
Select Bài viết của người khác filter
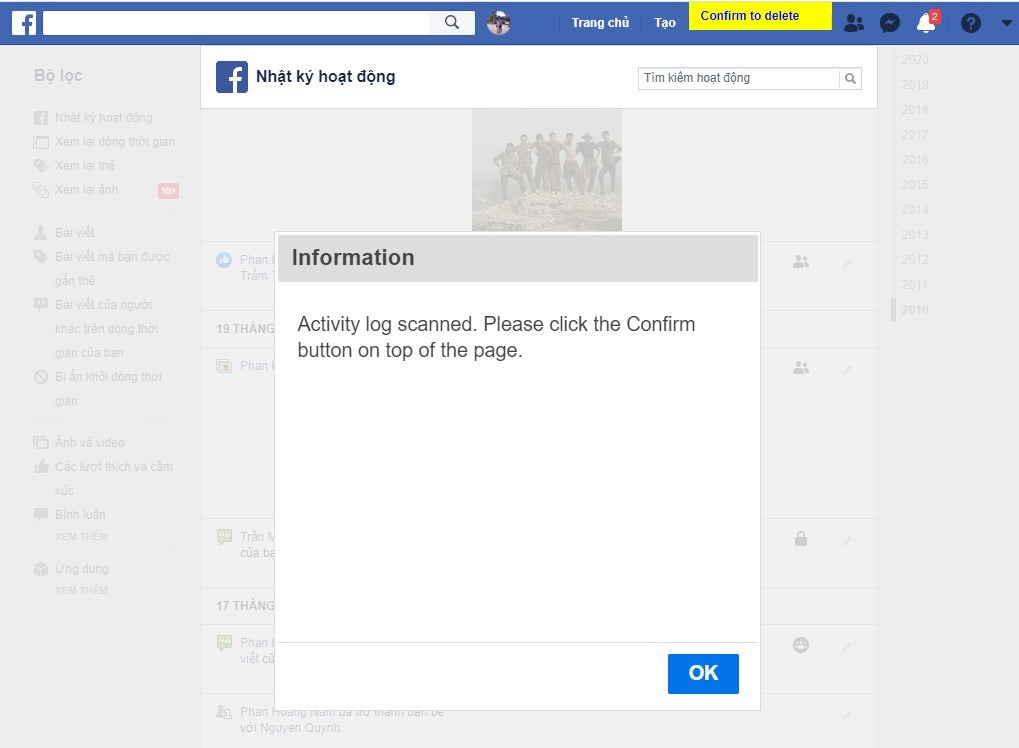(106, 328)
